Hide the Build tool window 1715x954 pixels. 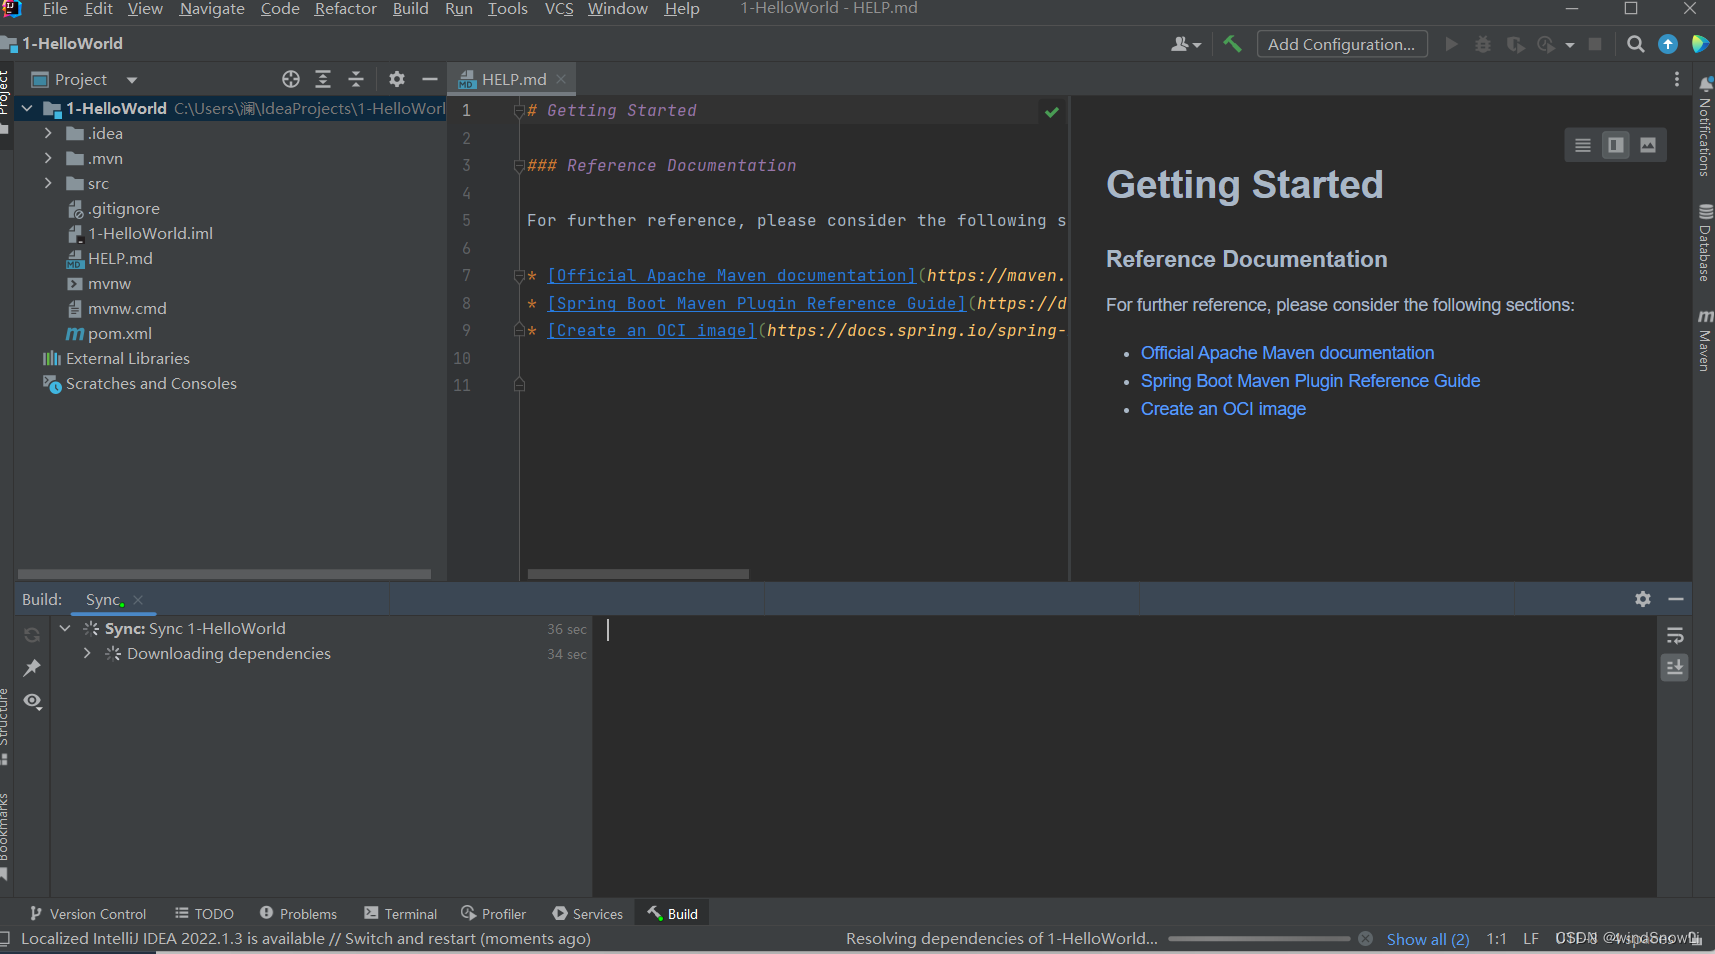coord(1676,599)
